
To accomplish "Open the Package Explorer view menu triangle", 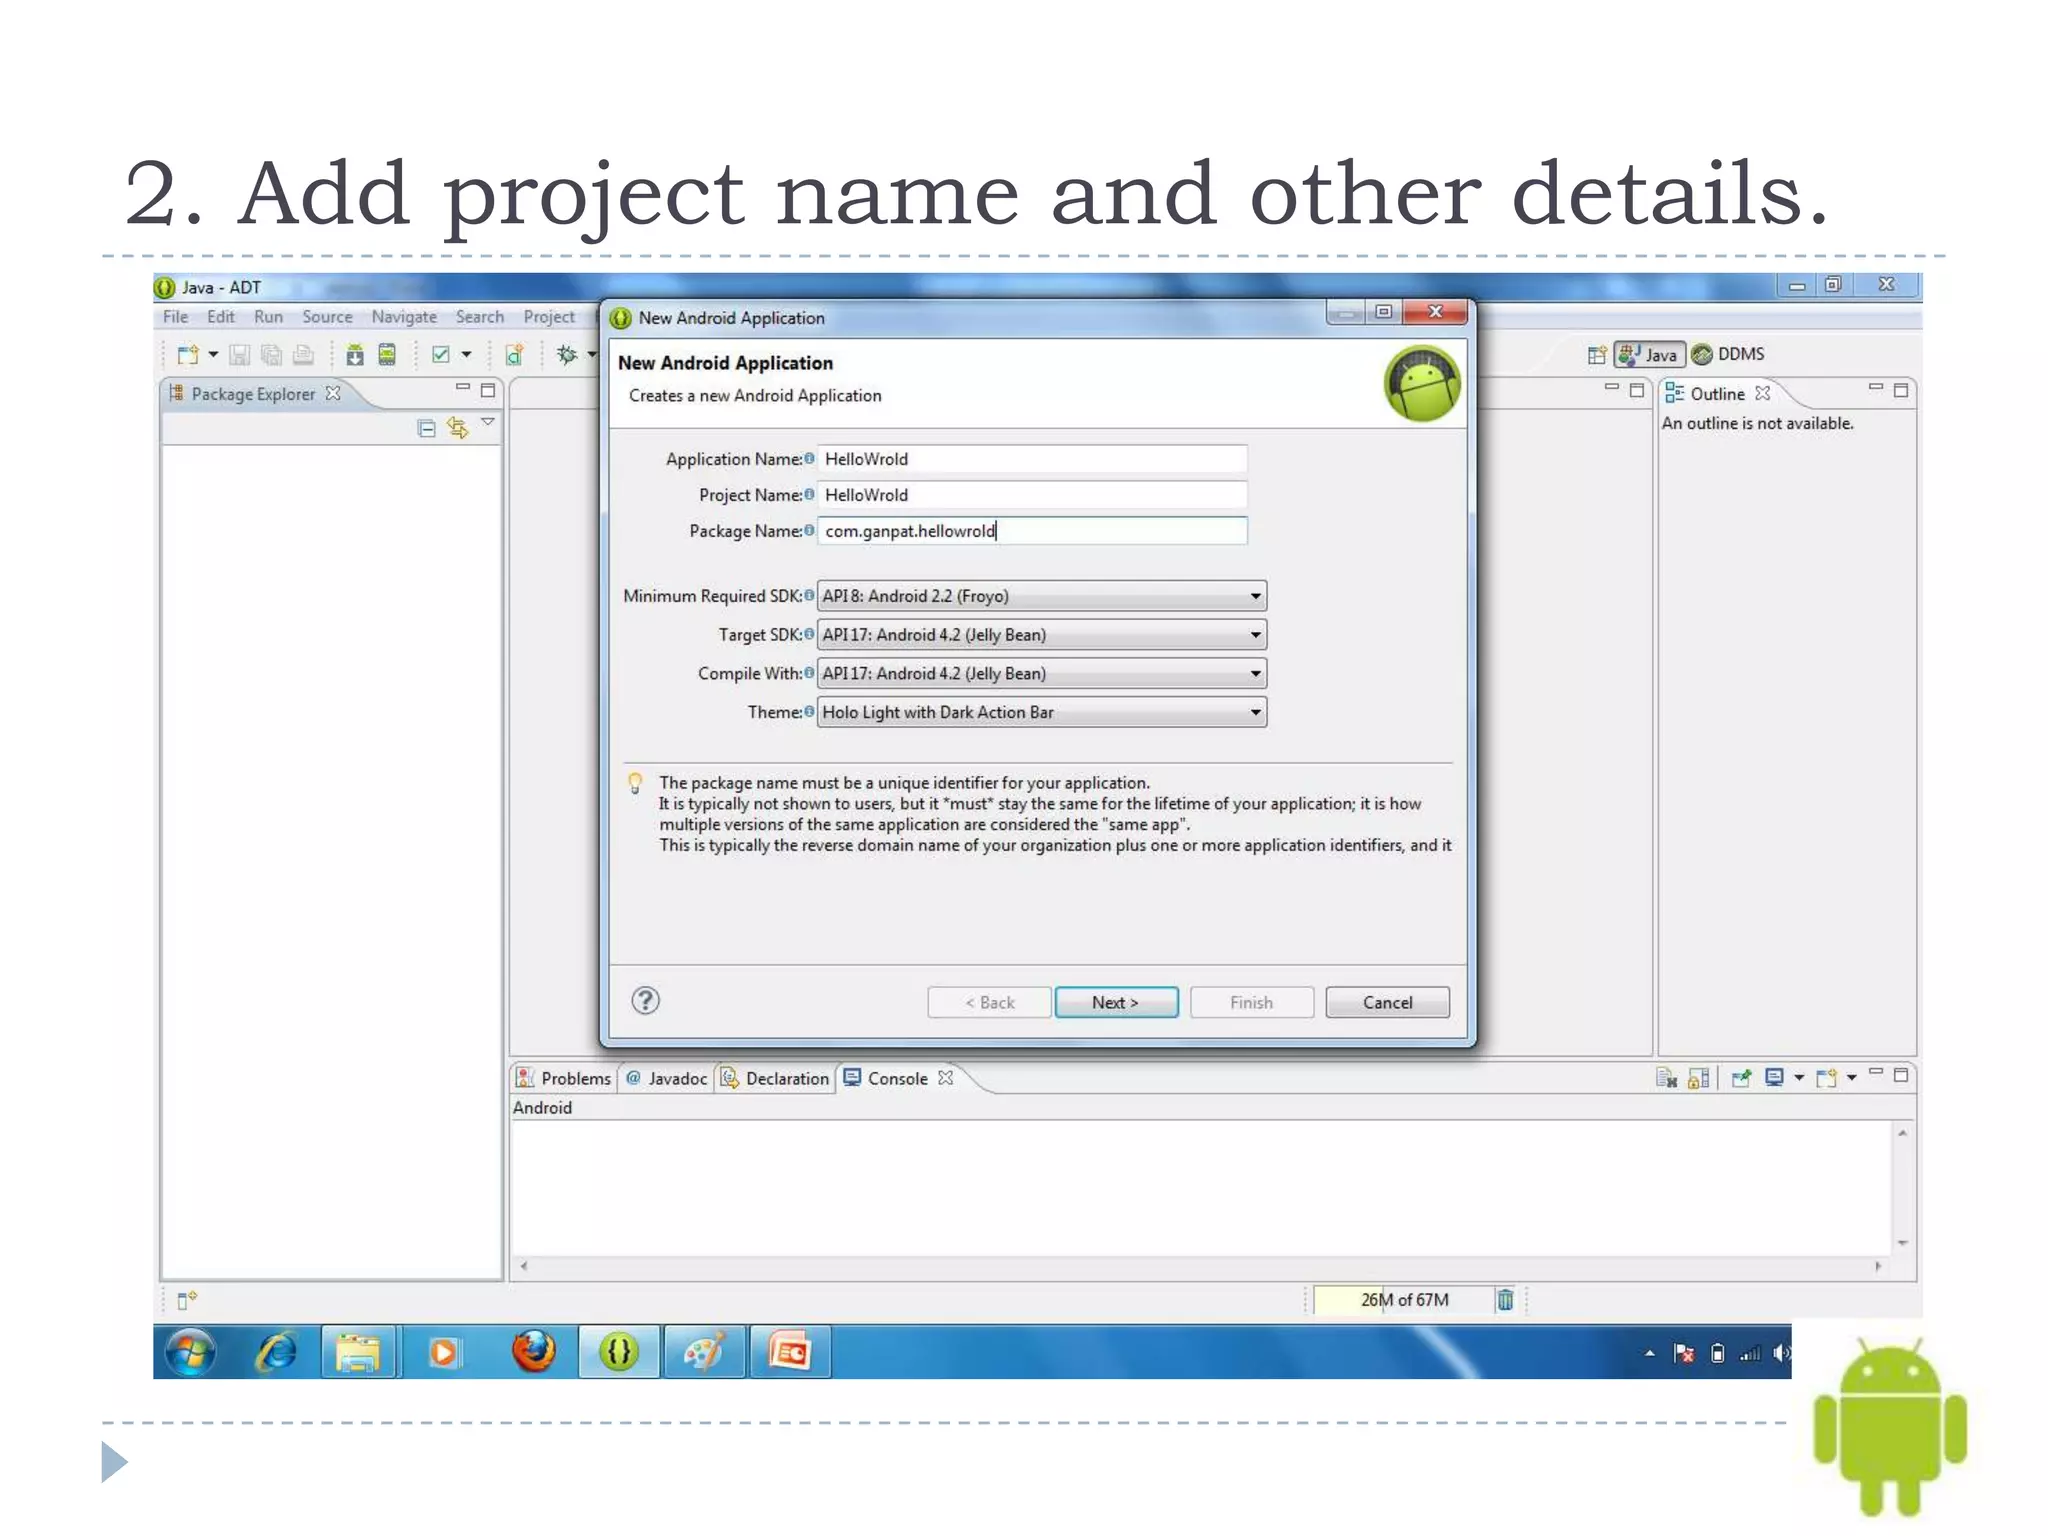I will pyautogui.click(x=488, y=423).
